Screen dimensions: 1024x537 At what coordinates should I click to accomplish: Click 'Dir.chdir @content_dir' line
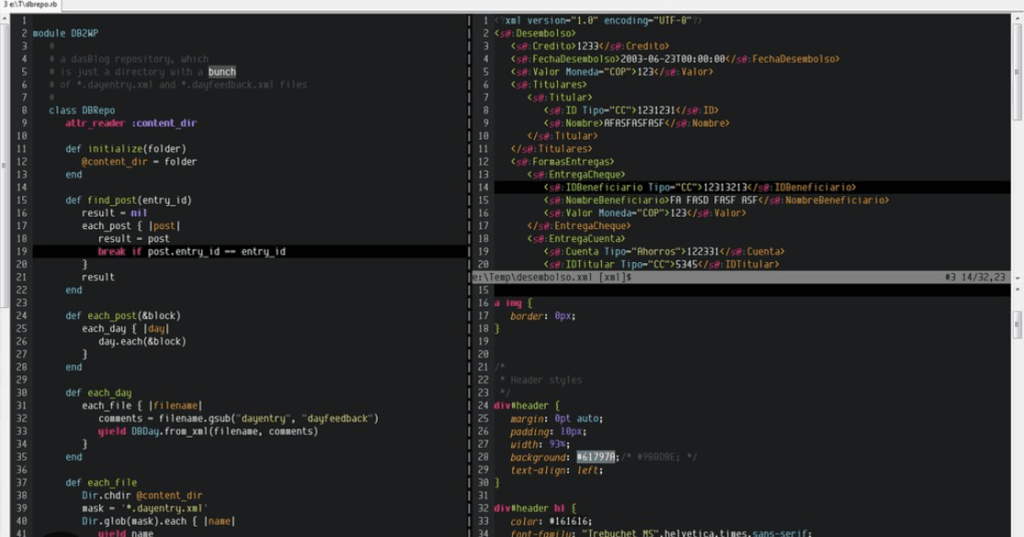(142, 495)
